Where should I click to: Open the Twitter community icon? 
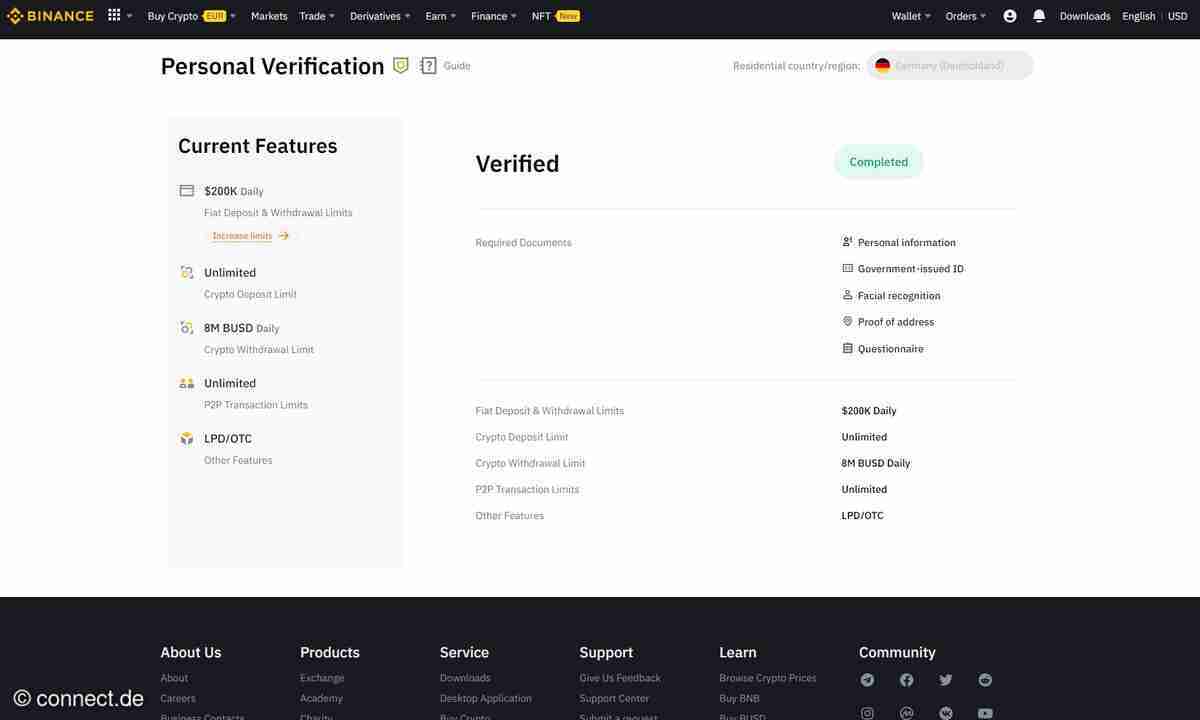coord(946,680)
